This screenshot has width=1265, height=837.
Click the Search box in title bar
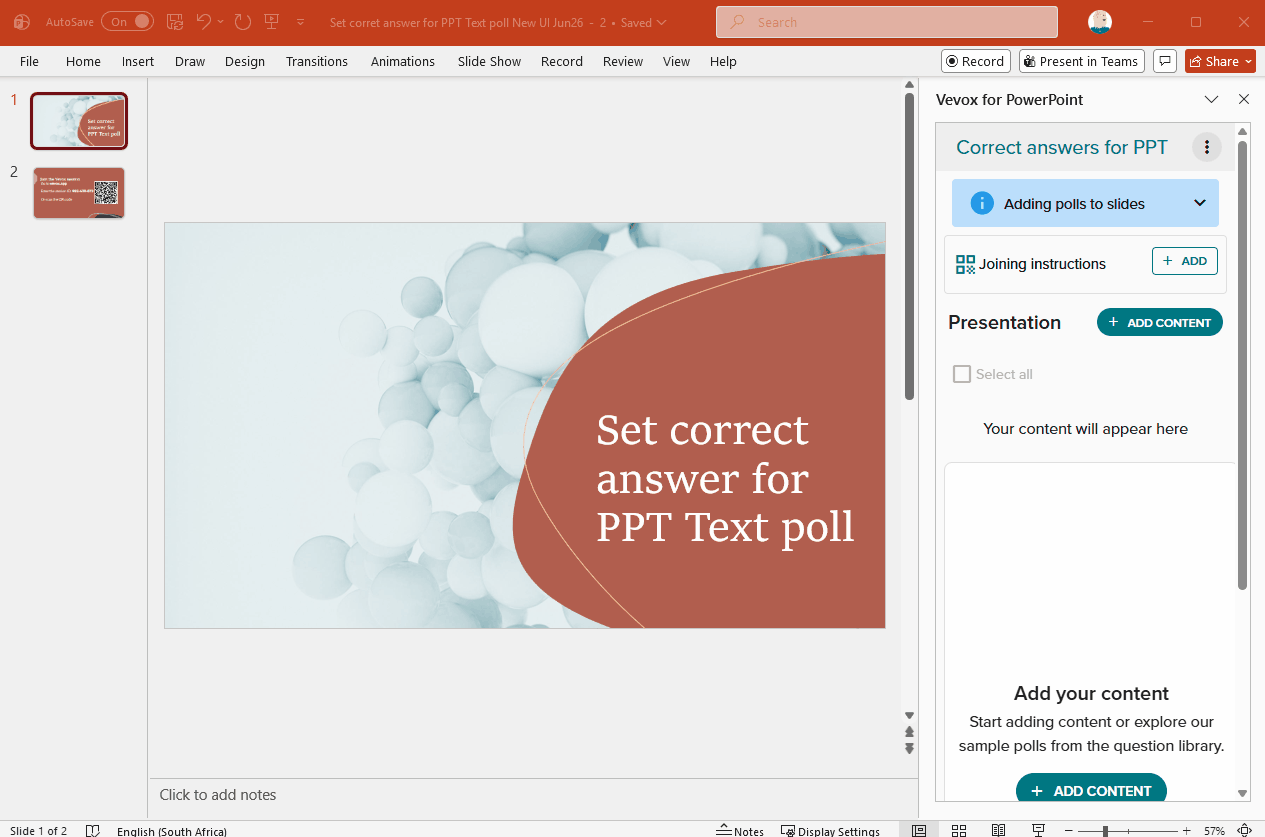[x=886, y=22]
